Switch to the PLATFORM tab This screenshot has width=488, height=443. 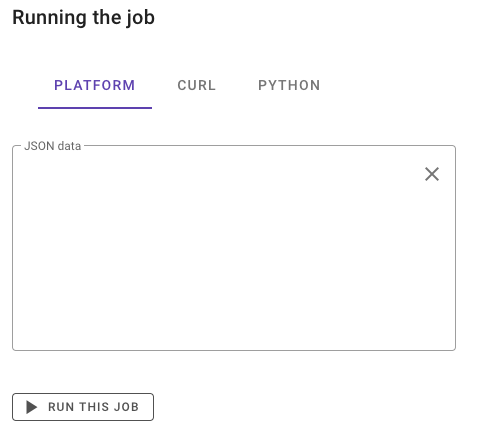pyautogui.click(x=95, y=85)
